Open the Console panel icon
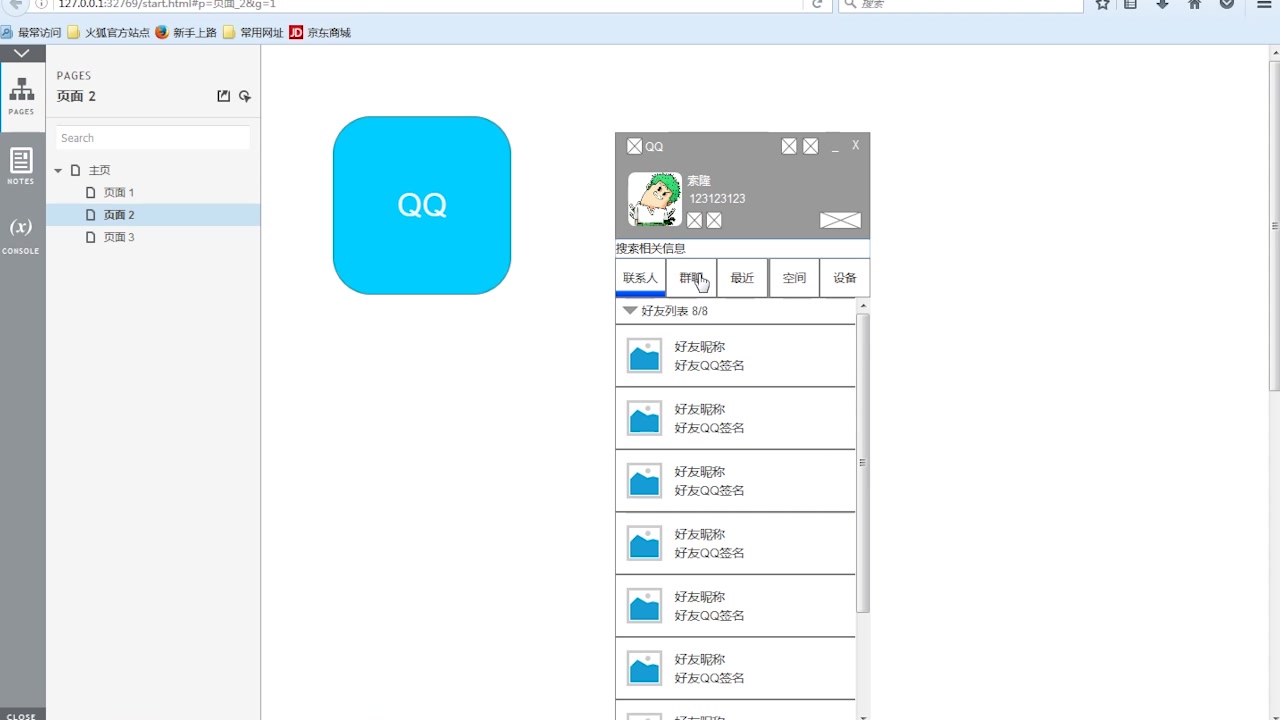The width and height of the screenshot is (1280, 720). click(21, 234)
